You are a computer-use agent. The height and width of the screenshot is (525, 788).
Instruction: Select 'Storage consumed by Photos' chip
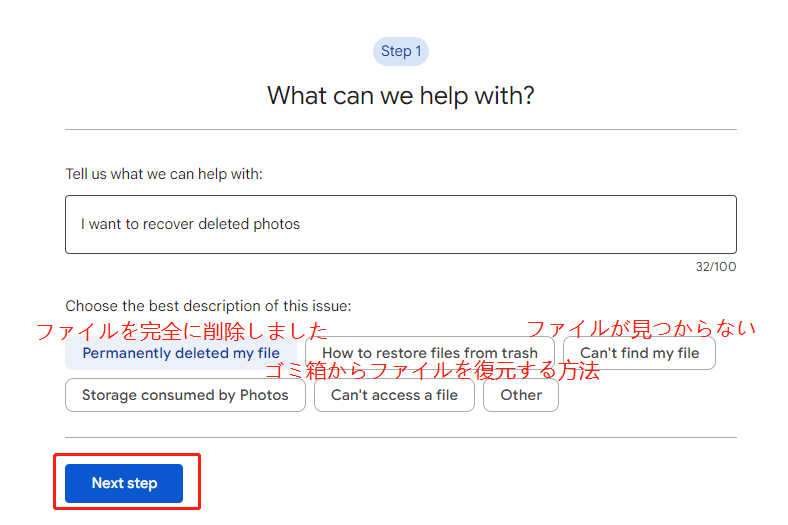(x=185, y=395)
